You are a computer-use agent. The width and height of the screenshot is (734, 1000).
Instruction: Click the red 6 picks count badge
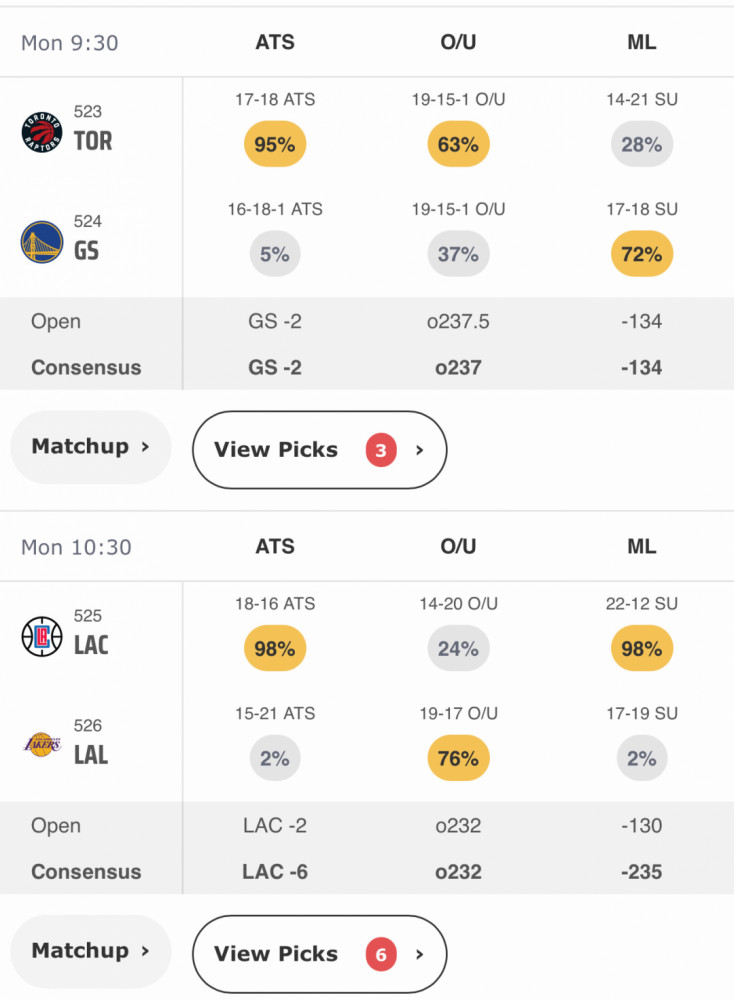[381, 955]
